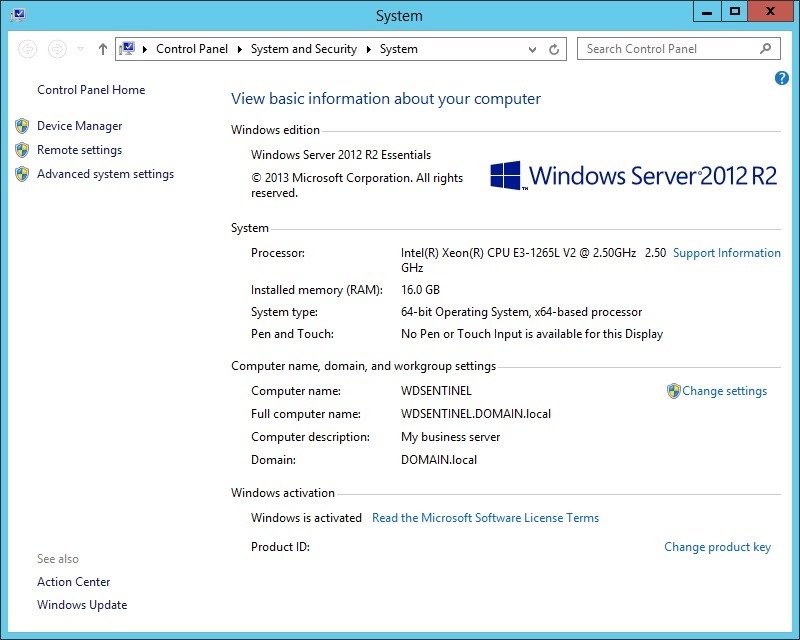Click the Back navigation arrow

[28, 49]
